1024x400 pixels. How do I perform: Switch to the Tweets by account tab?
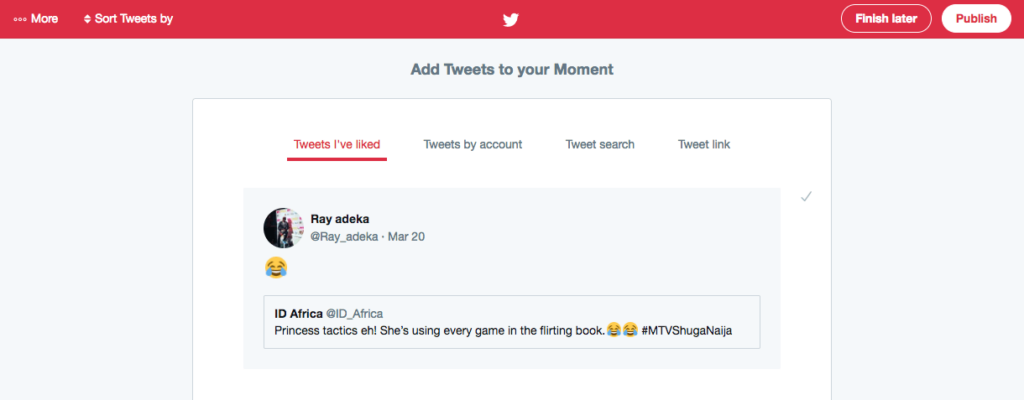pyautogui.click(x=472, y=144)
